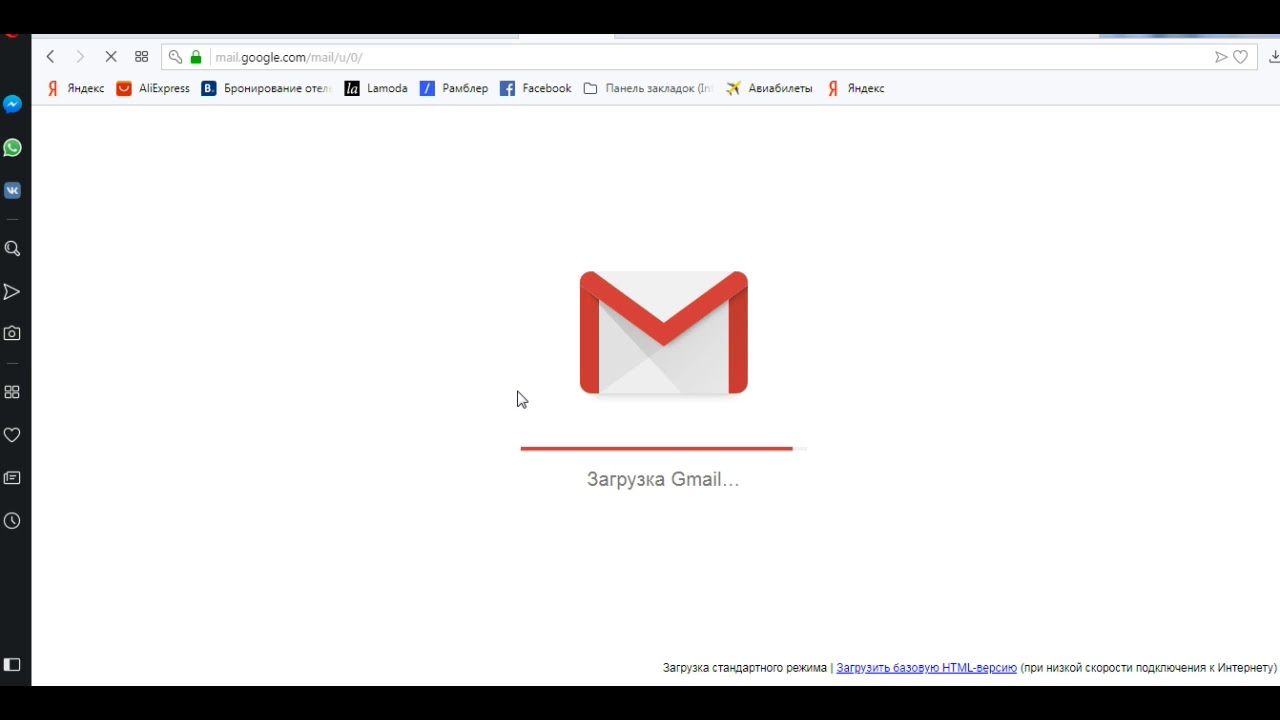Viewport: 1280px width, 720px height.
Task: Open the Авиабилеты bookmark
Action: [x=769, y=88]
